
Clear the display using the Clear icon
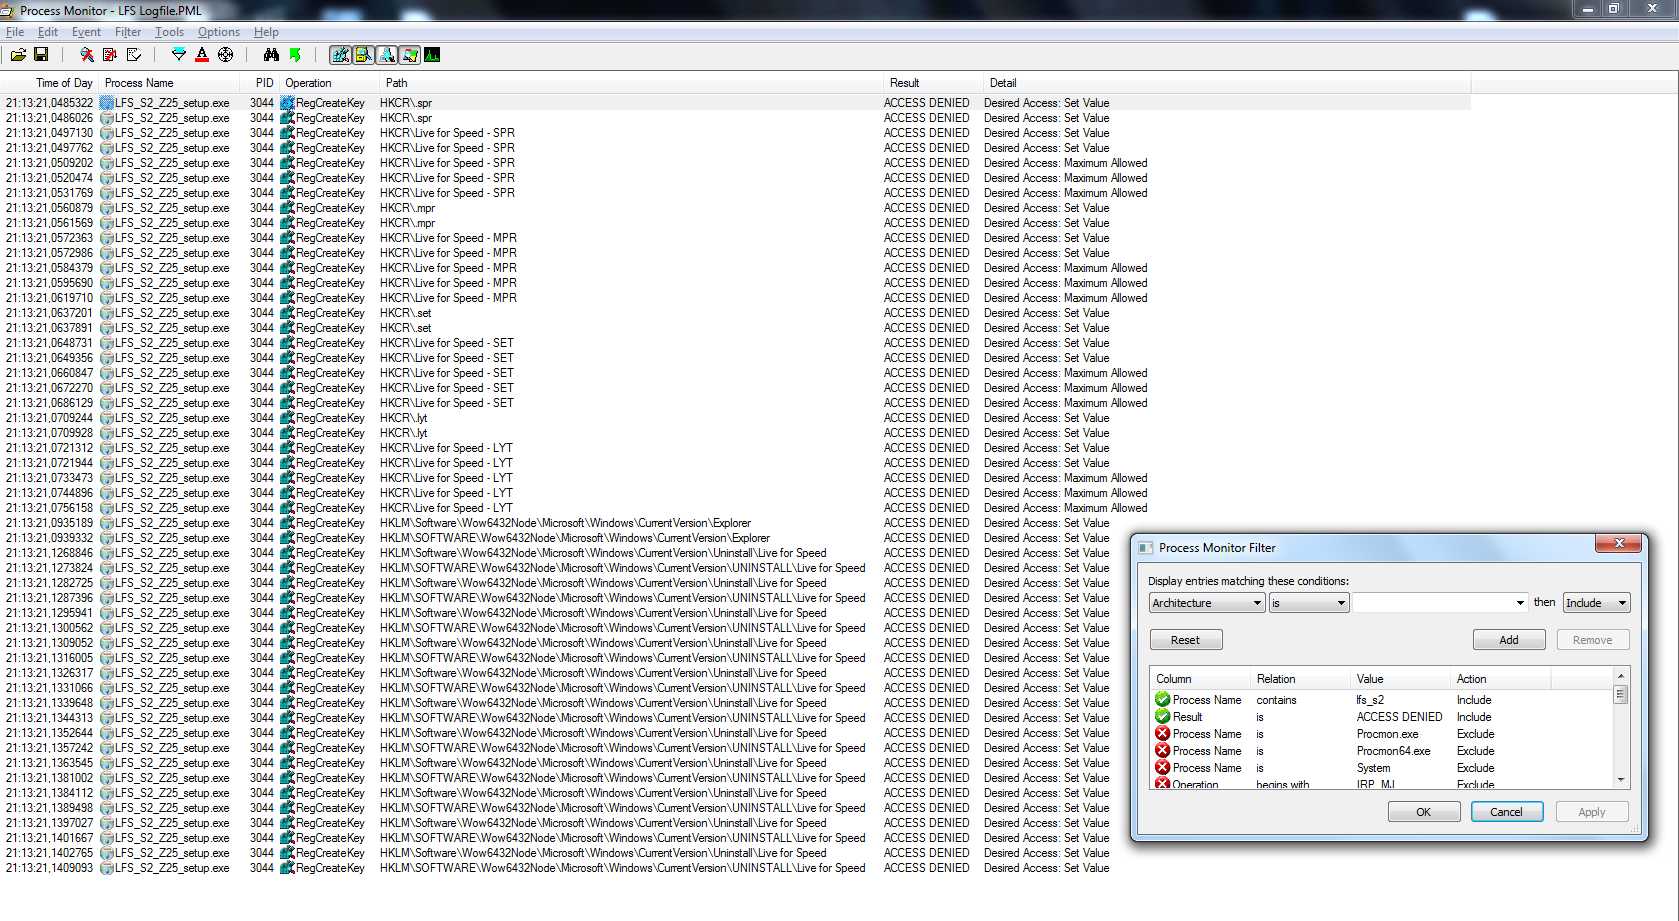[133, 55]
